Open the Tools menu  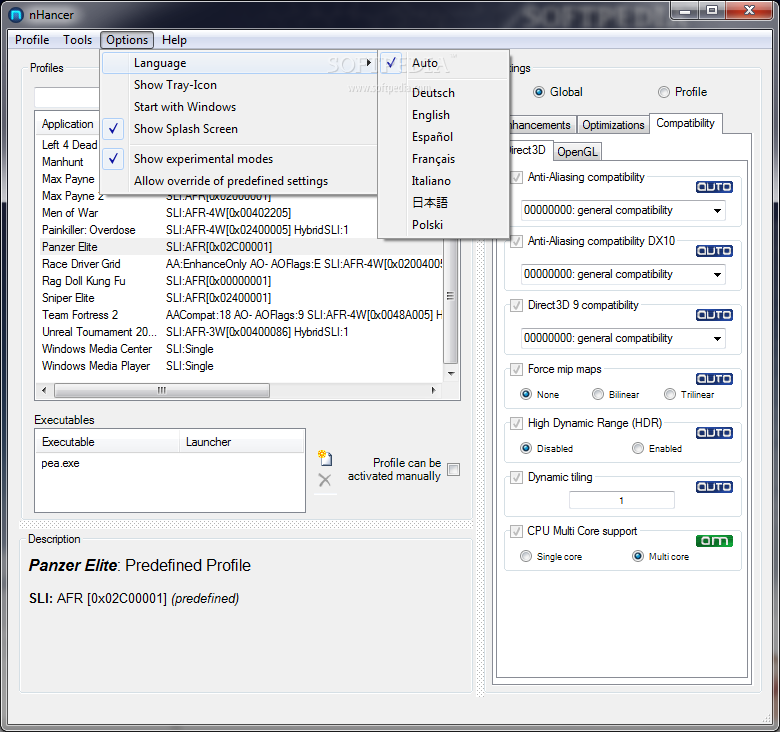(77, 40)
